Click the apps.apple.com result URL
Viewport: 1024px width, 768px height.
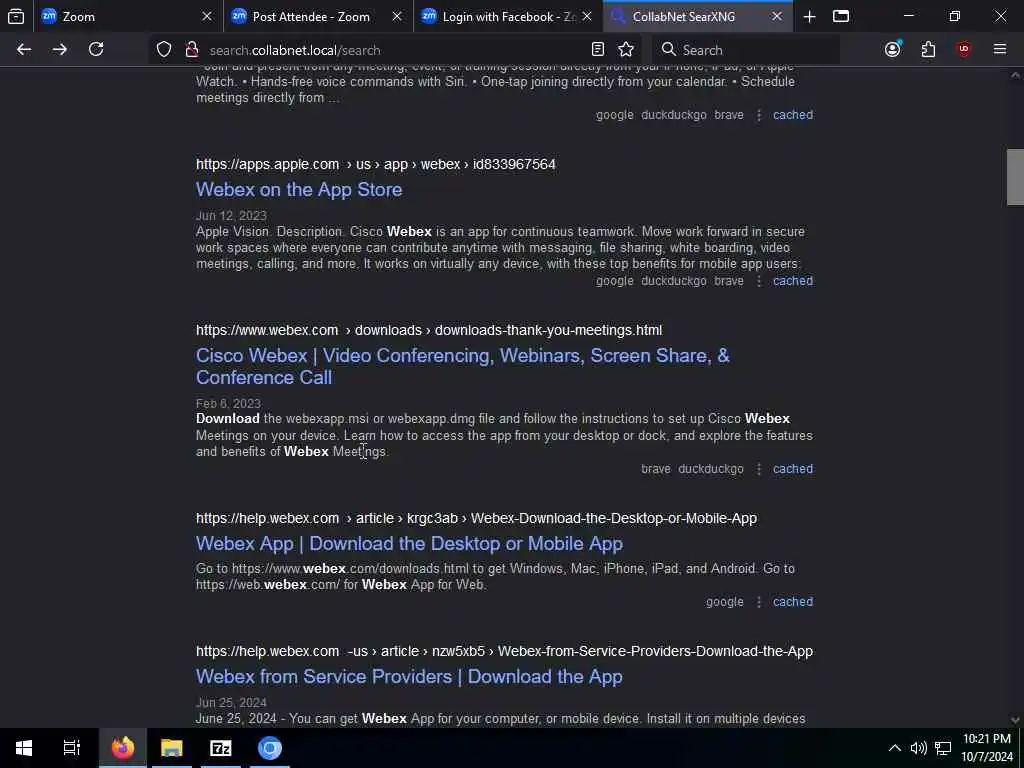[376, 165]
